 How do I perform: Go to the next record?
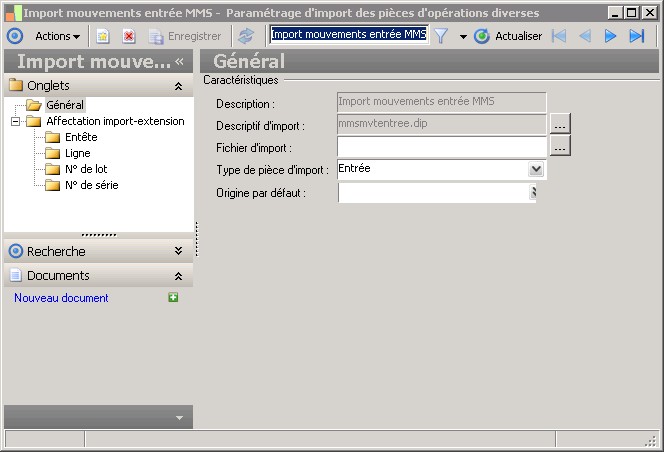[x=610, y=36]
